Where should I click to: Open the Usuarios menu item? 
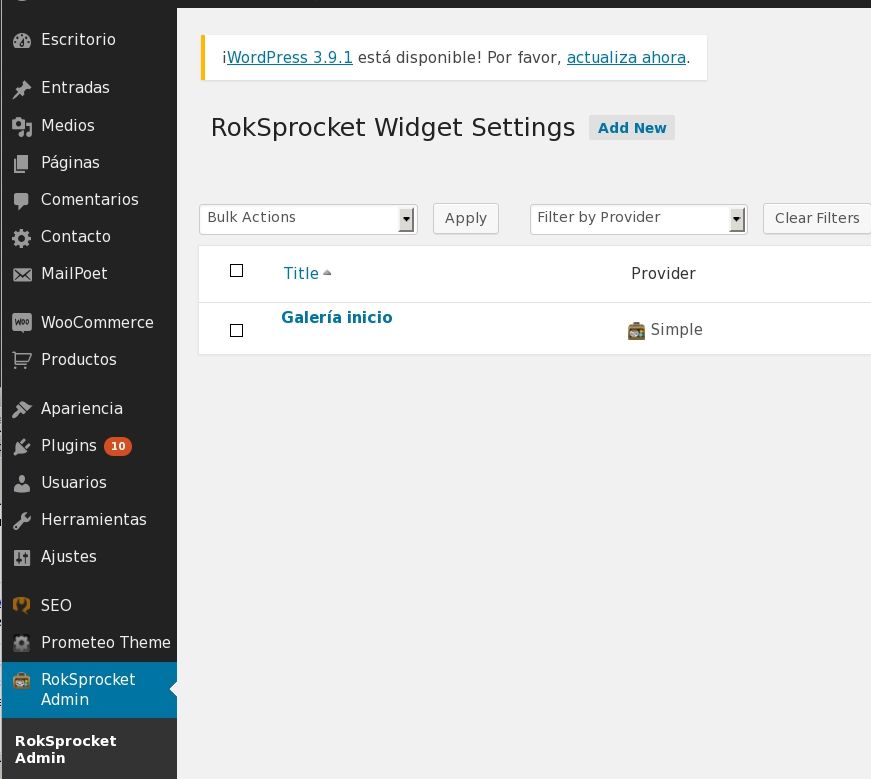tap(74, 482)
